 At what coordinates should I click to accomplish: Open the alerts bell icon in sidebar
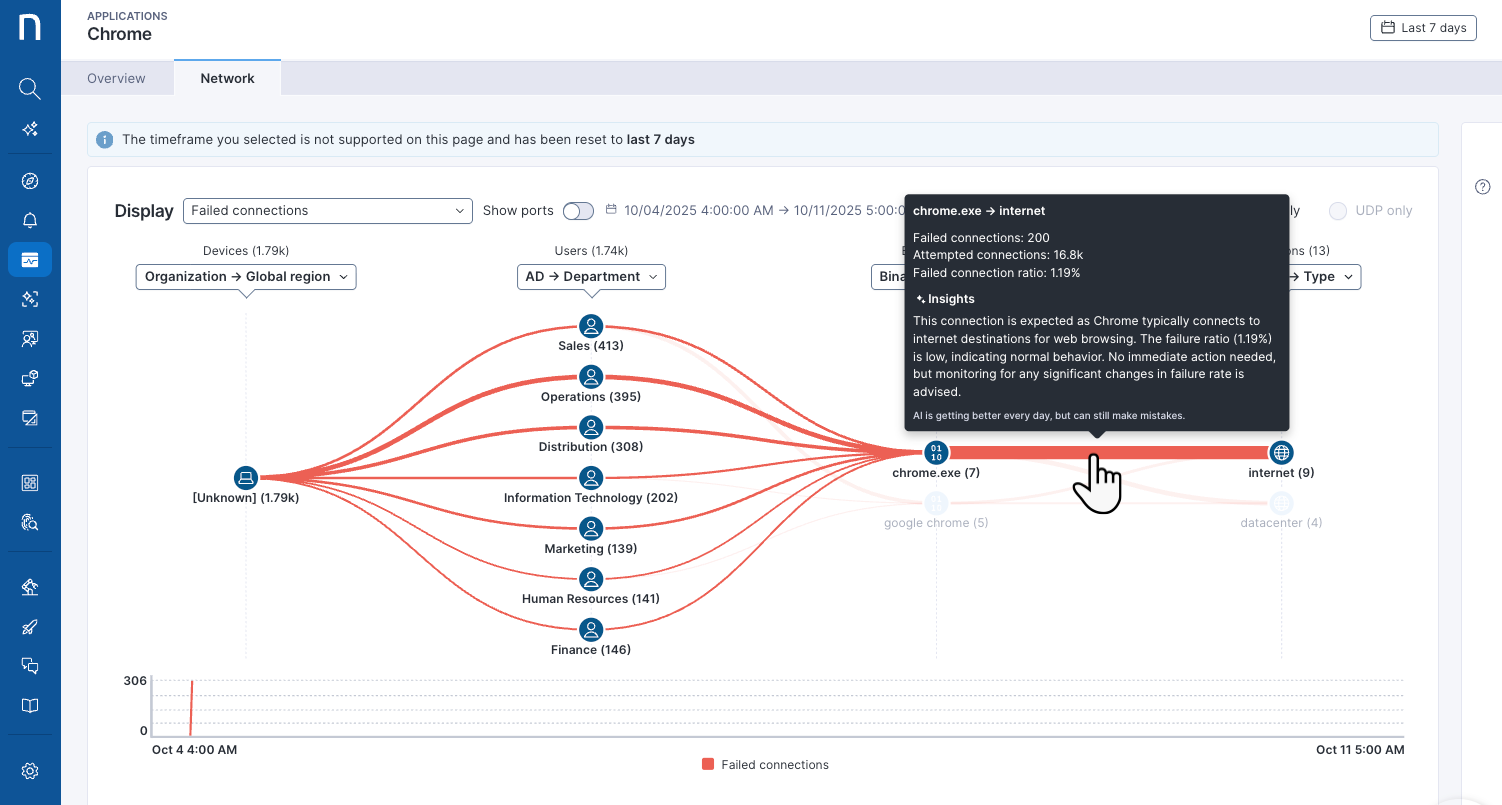(30, 221)
